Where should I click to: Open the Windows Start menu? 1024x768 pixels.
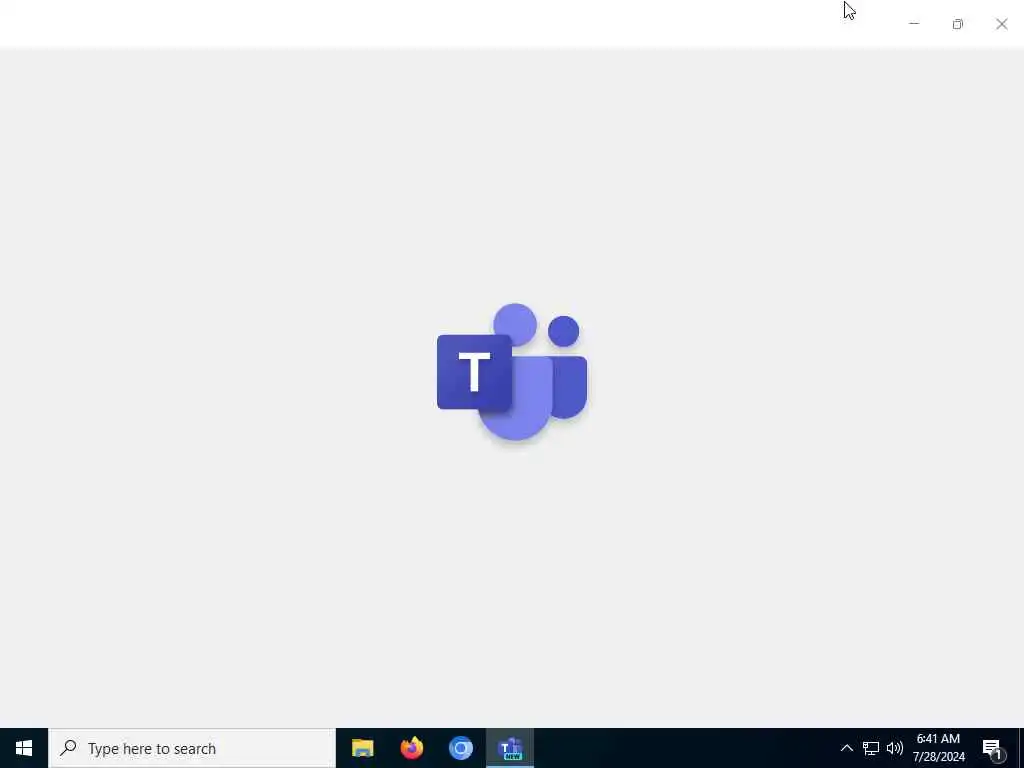pos(24,748)
